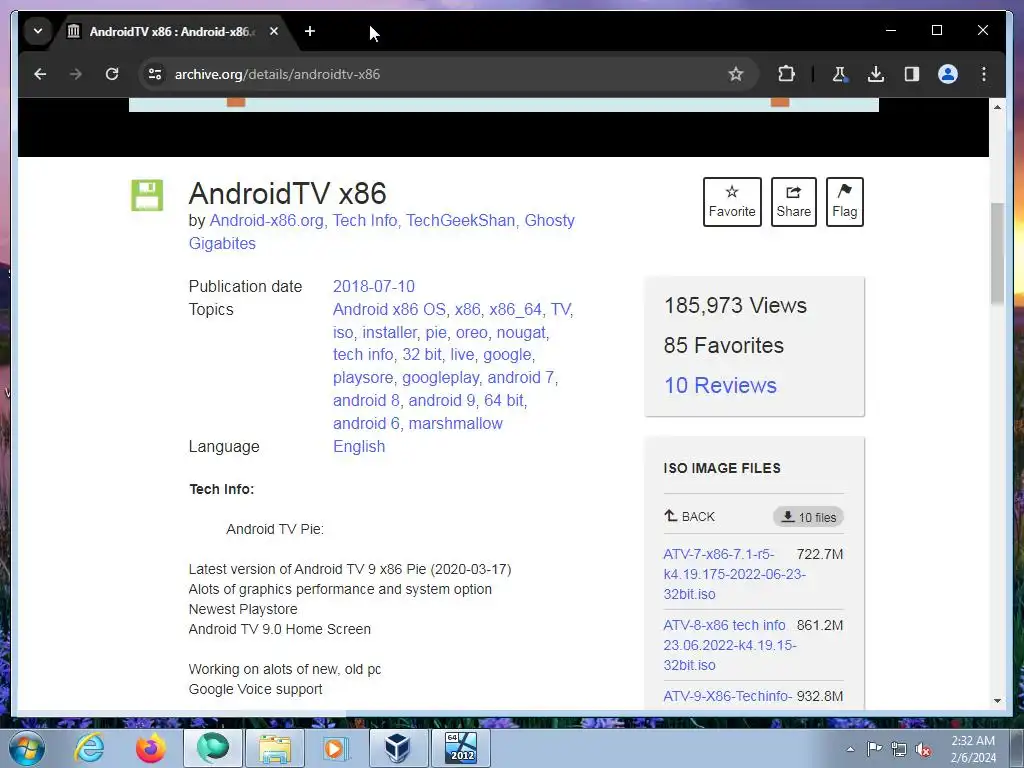Open the Extensions puzzle icon

pos(786,74)
